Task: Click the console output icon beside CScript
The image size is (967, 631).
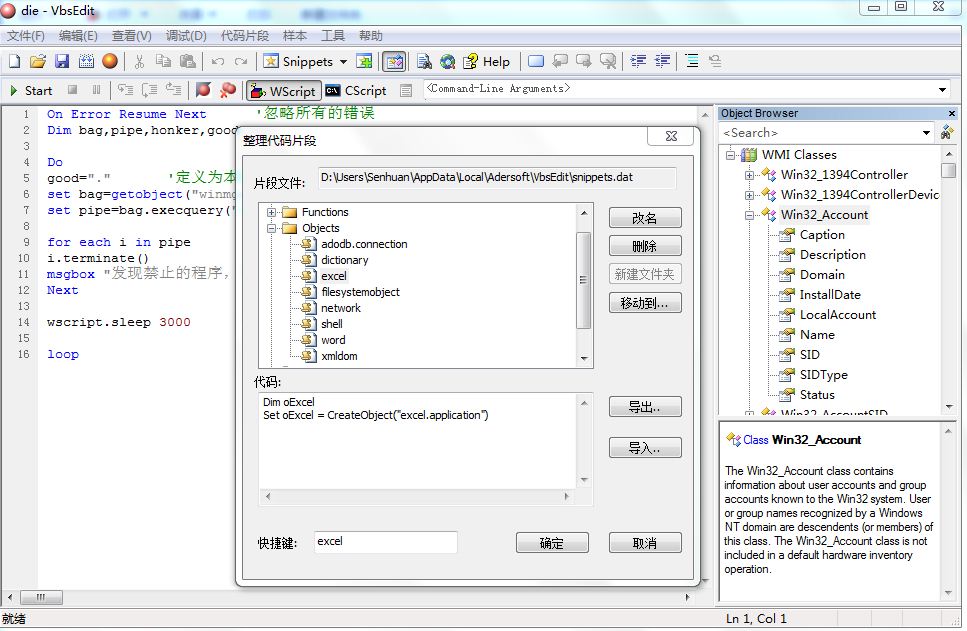Action: (x=406, y=91)
